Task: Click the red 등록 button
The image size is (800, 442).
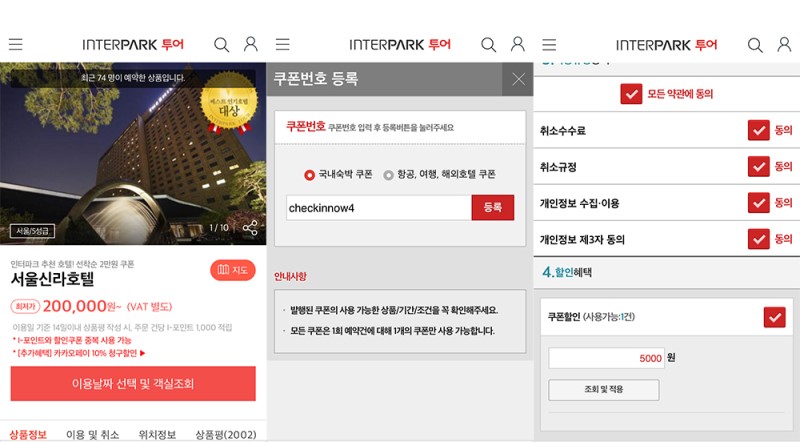Action: pyautogui.click(x=493, y=207)
